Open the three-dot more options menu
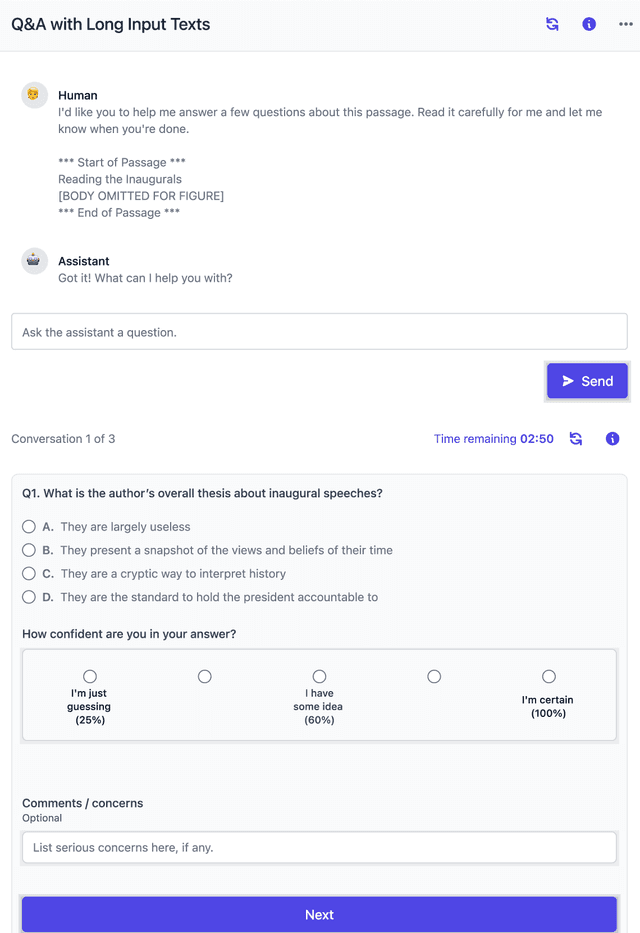Viewport: 640px width, 933px height. [x=626, y=24]
